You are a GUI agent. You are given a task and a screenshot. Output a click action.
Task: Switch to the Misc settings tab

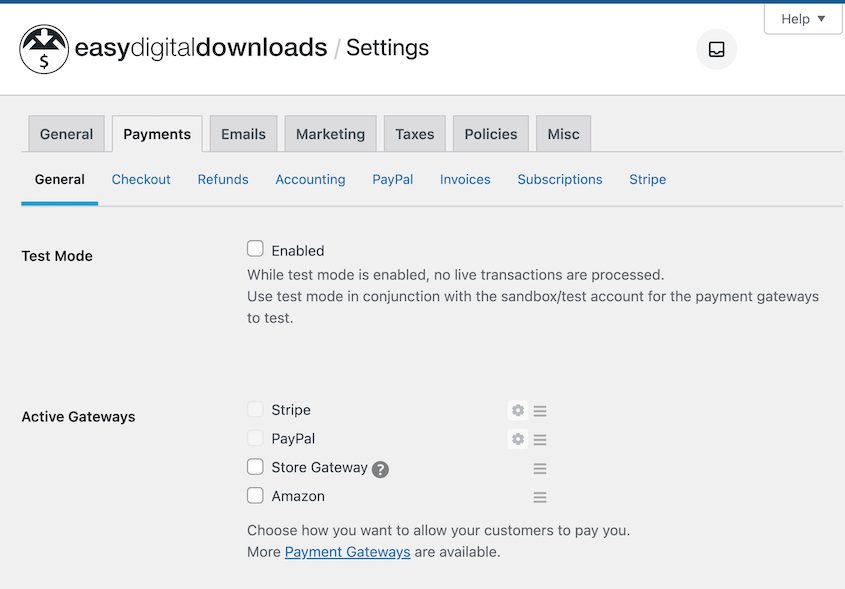(563, 134)
